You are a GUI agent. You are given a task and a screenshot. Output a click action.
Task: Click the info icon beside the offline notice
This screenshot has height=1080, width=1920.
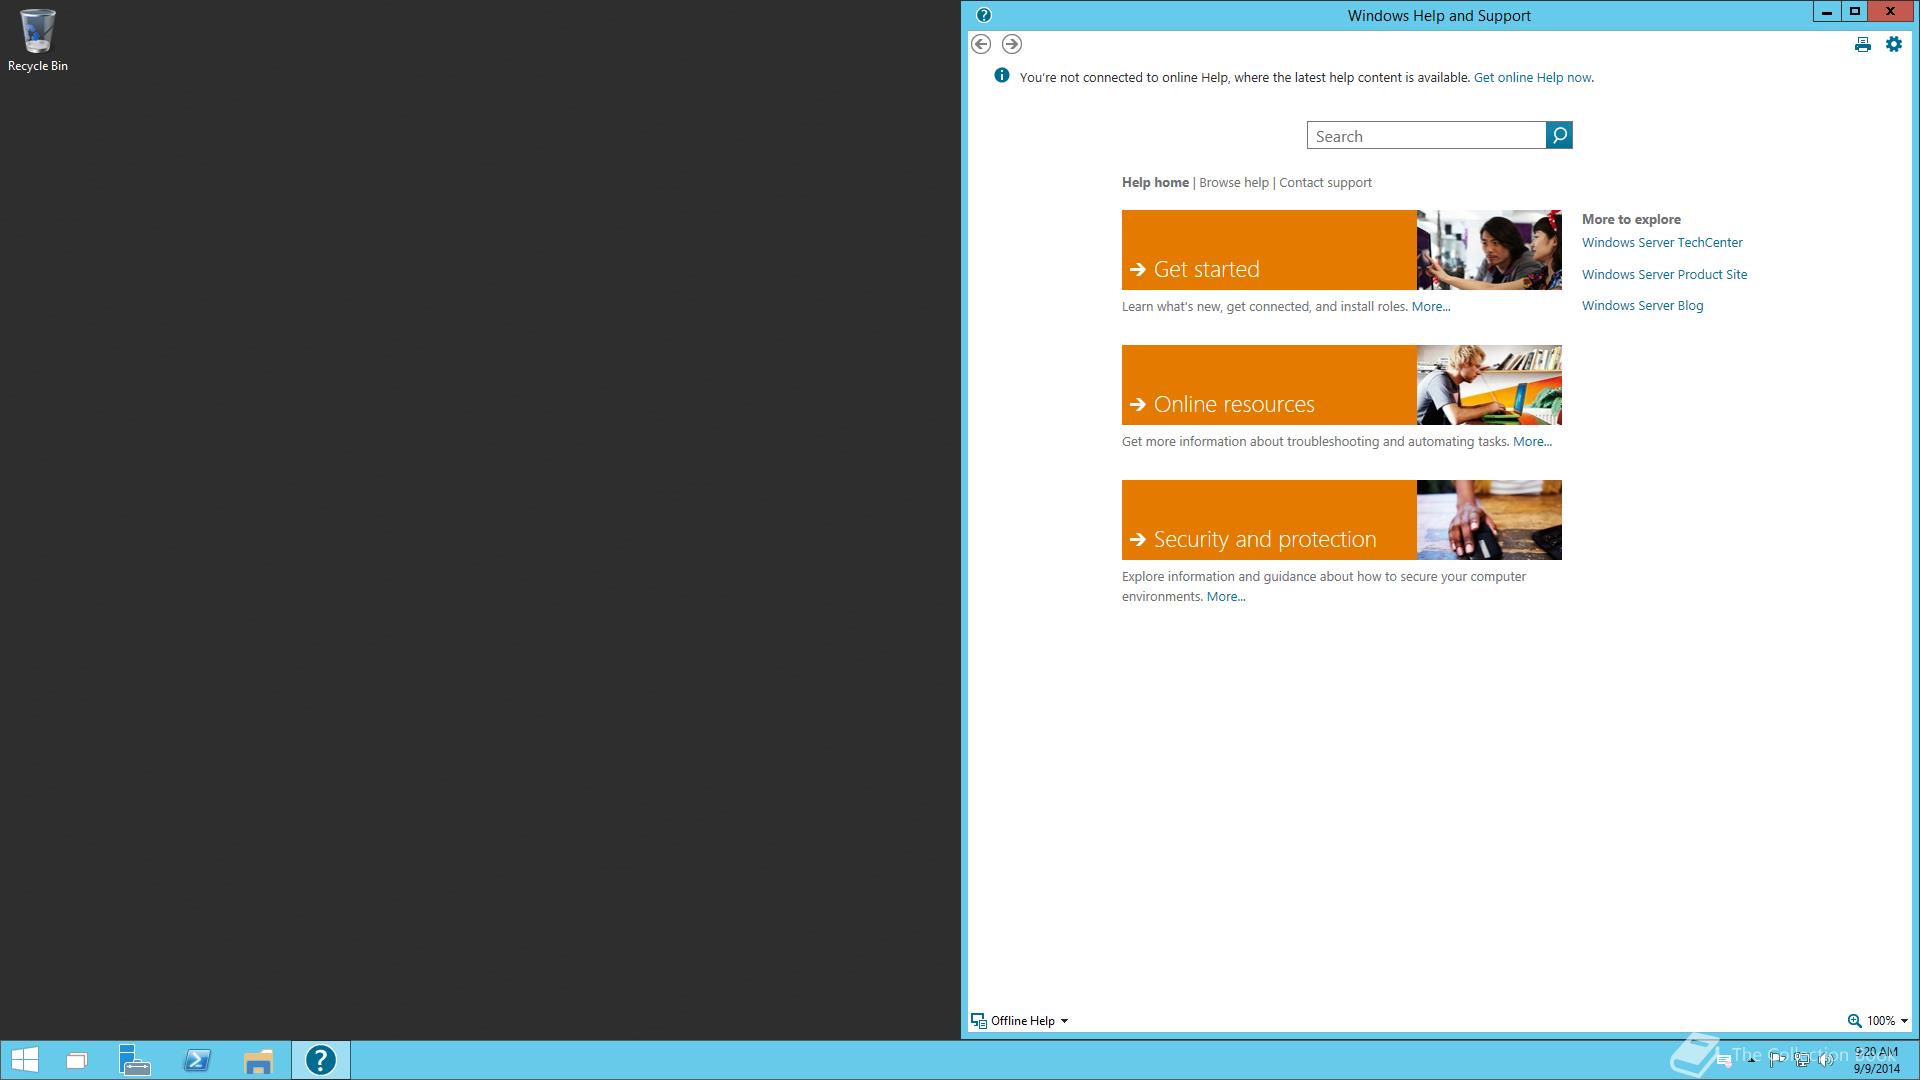coord(1001,76)
